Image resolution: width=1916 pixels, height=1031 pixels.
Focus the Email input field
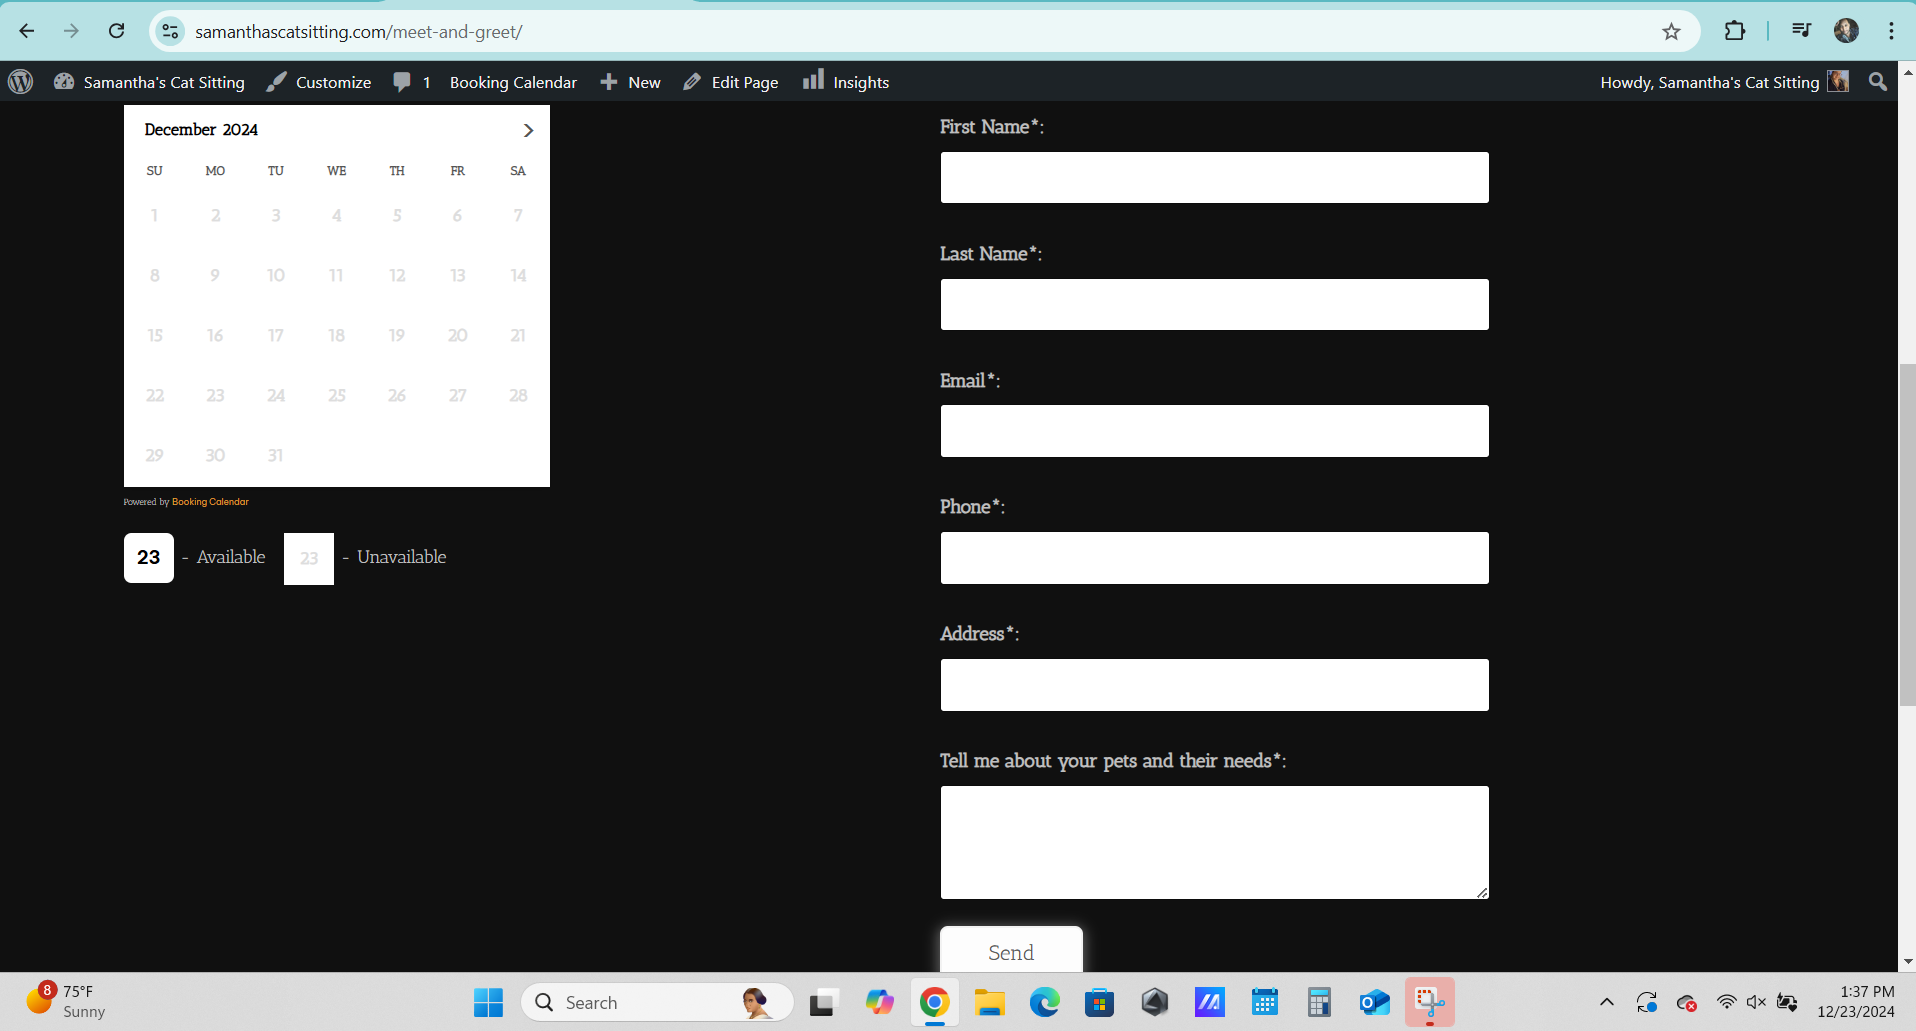[x=1214, y=431]
